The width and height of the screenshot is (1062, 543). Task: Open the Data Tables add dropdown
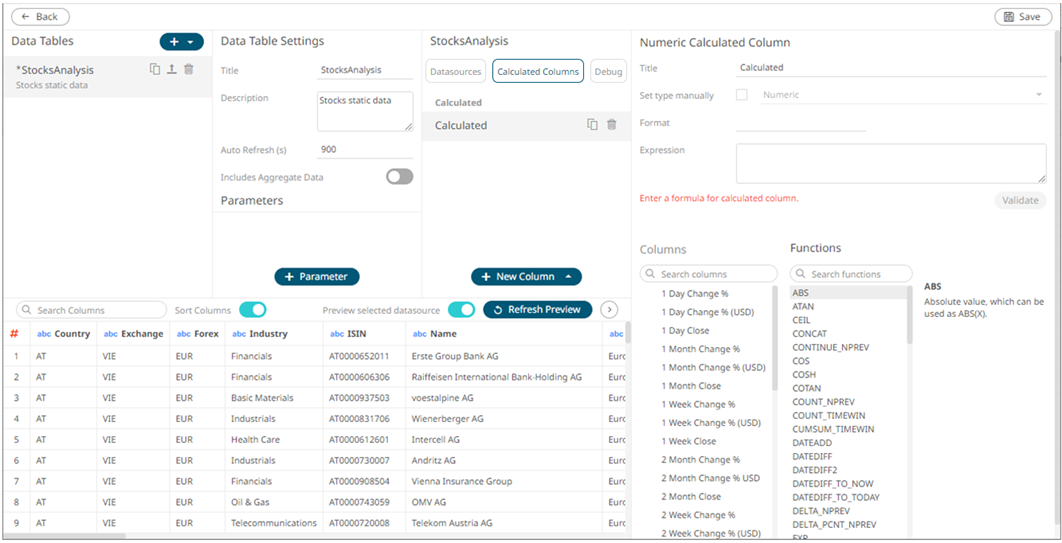click(181, 42)
